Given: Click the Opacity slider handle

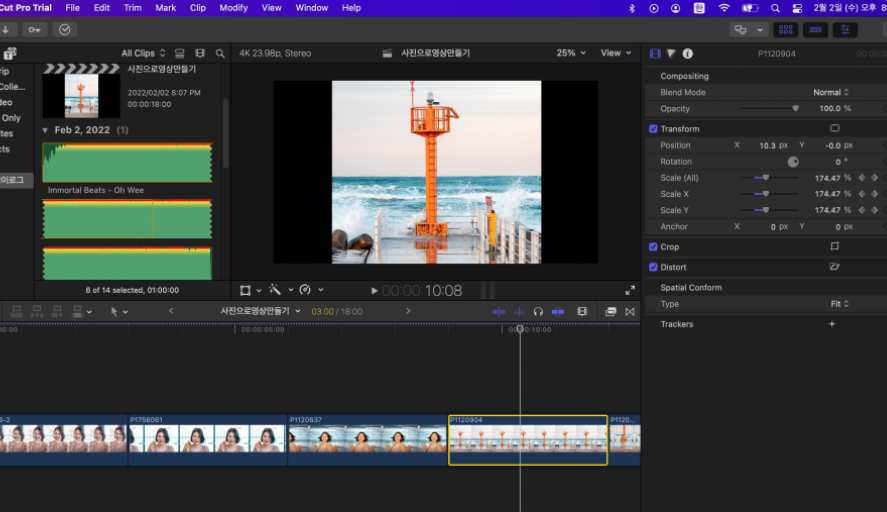Looking at the screenshot, I should (x=795, y=108).
